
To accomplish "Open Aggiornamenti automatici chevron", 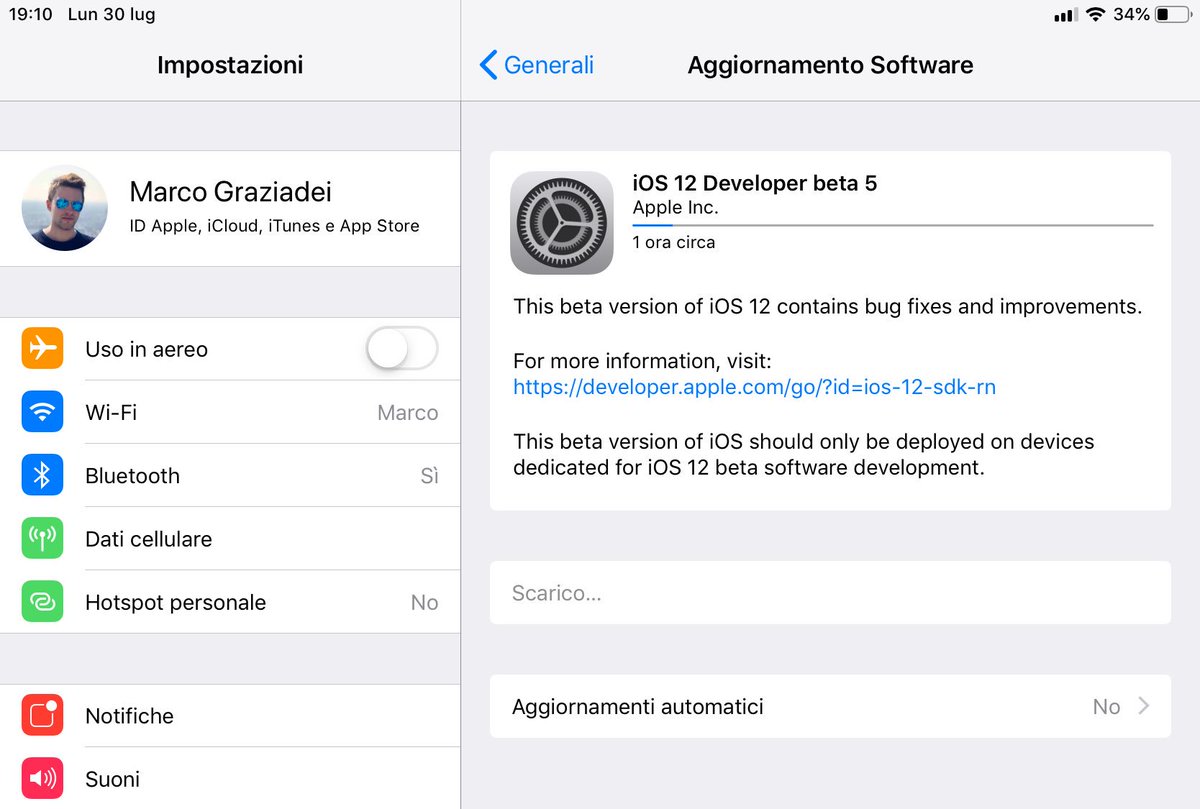I will pyautogui.click(x=1144, y=706).
